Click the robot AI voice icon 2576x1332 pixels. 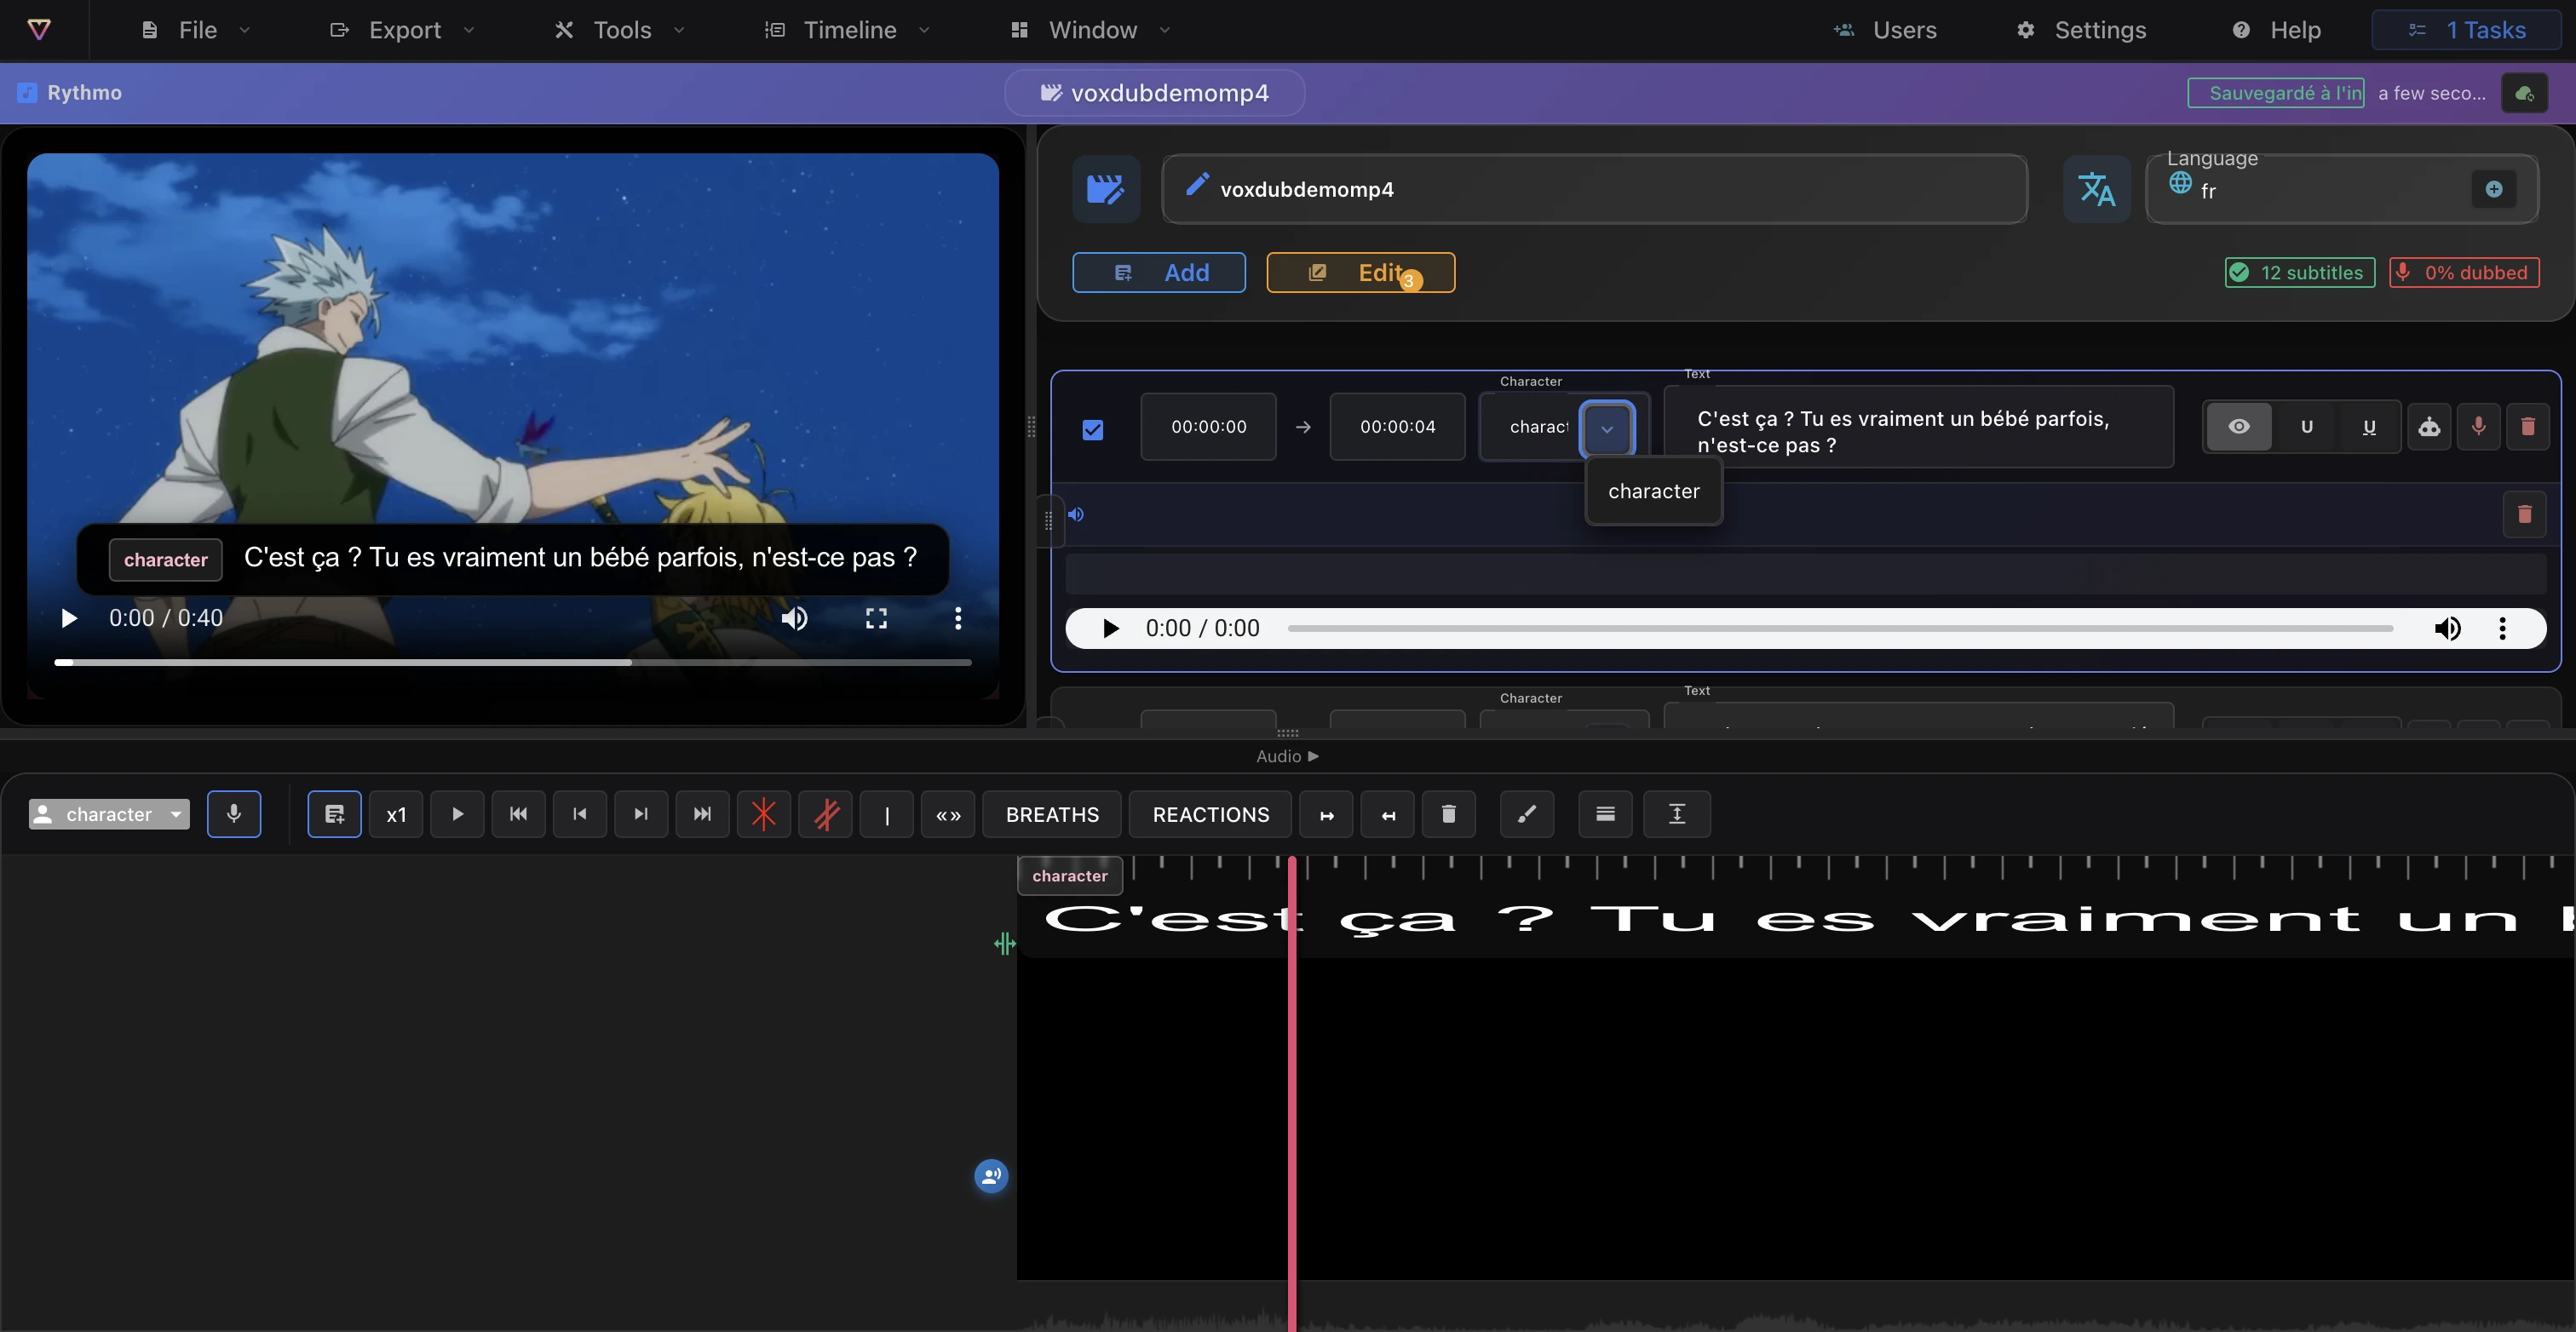click(x=2429, y=427)
